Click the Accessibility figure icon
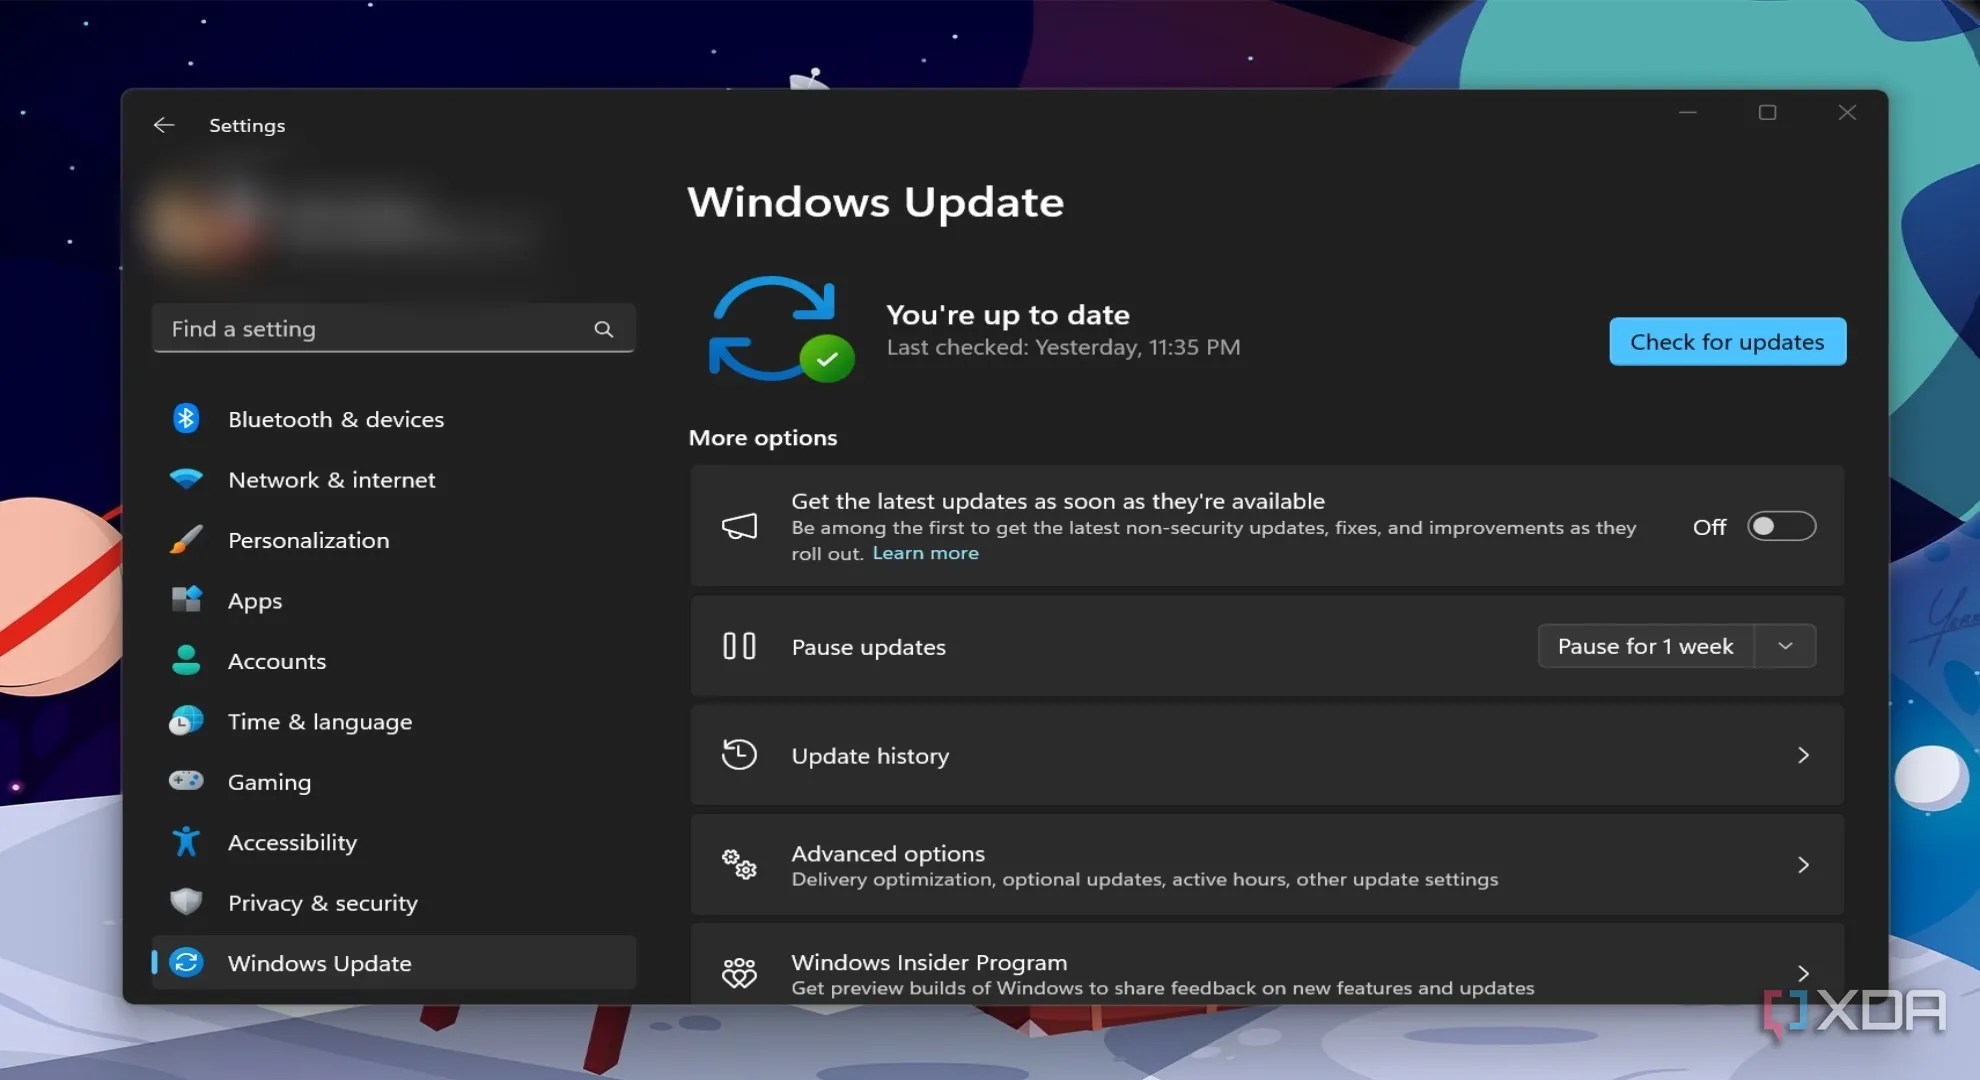 [x=186, y=842]
